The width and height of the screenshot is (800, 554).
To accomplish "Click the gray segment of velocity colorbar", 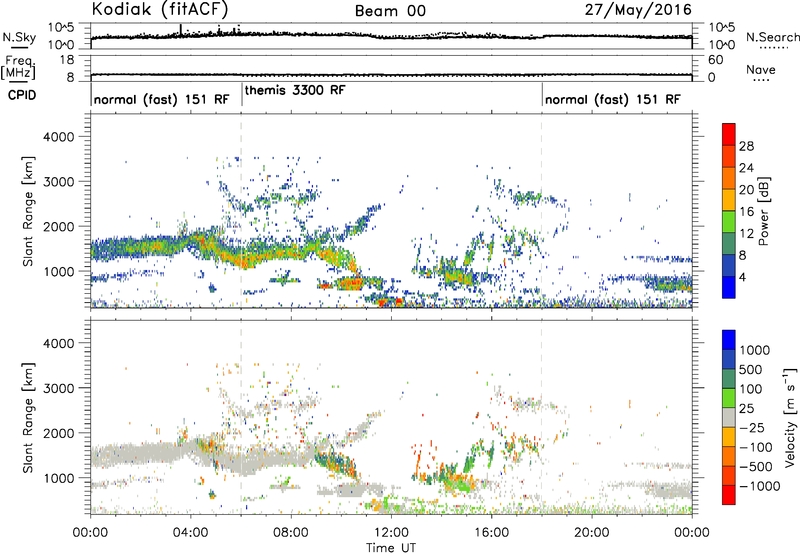I will pyautogui.click(x=729, y=418).
